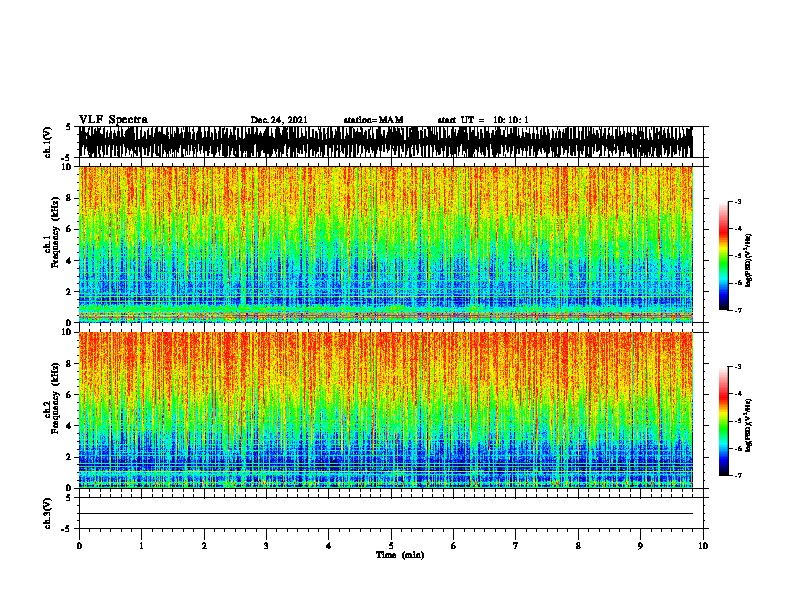Click the ch.1 colorbar "log(PSD)" units label
The image size is (792, 612).
(748, 260)
